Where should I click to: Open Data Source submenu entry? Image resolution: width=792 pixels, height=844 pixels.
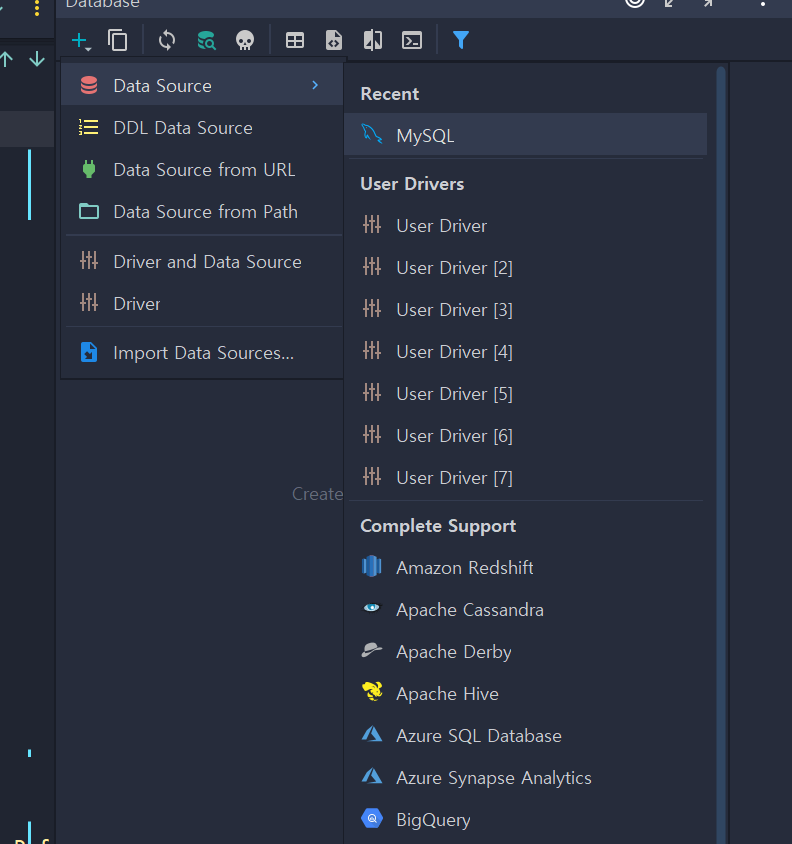202,86
